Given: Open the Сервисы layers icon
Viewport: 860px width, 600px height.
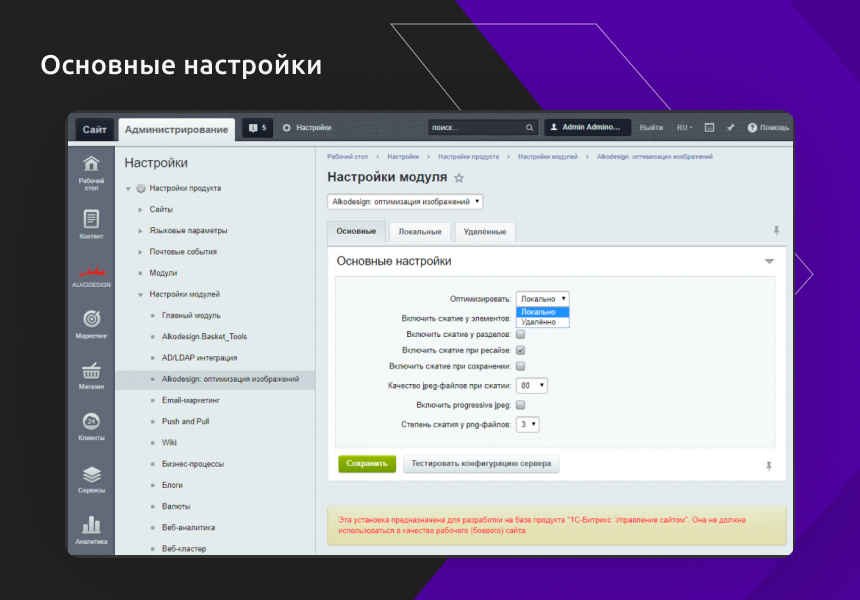Looking at the screenshot, I should (x=91, y=473).
